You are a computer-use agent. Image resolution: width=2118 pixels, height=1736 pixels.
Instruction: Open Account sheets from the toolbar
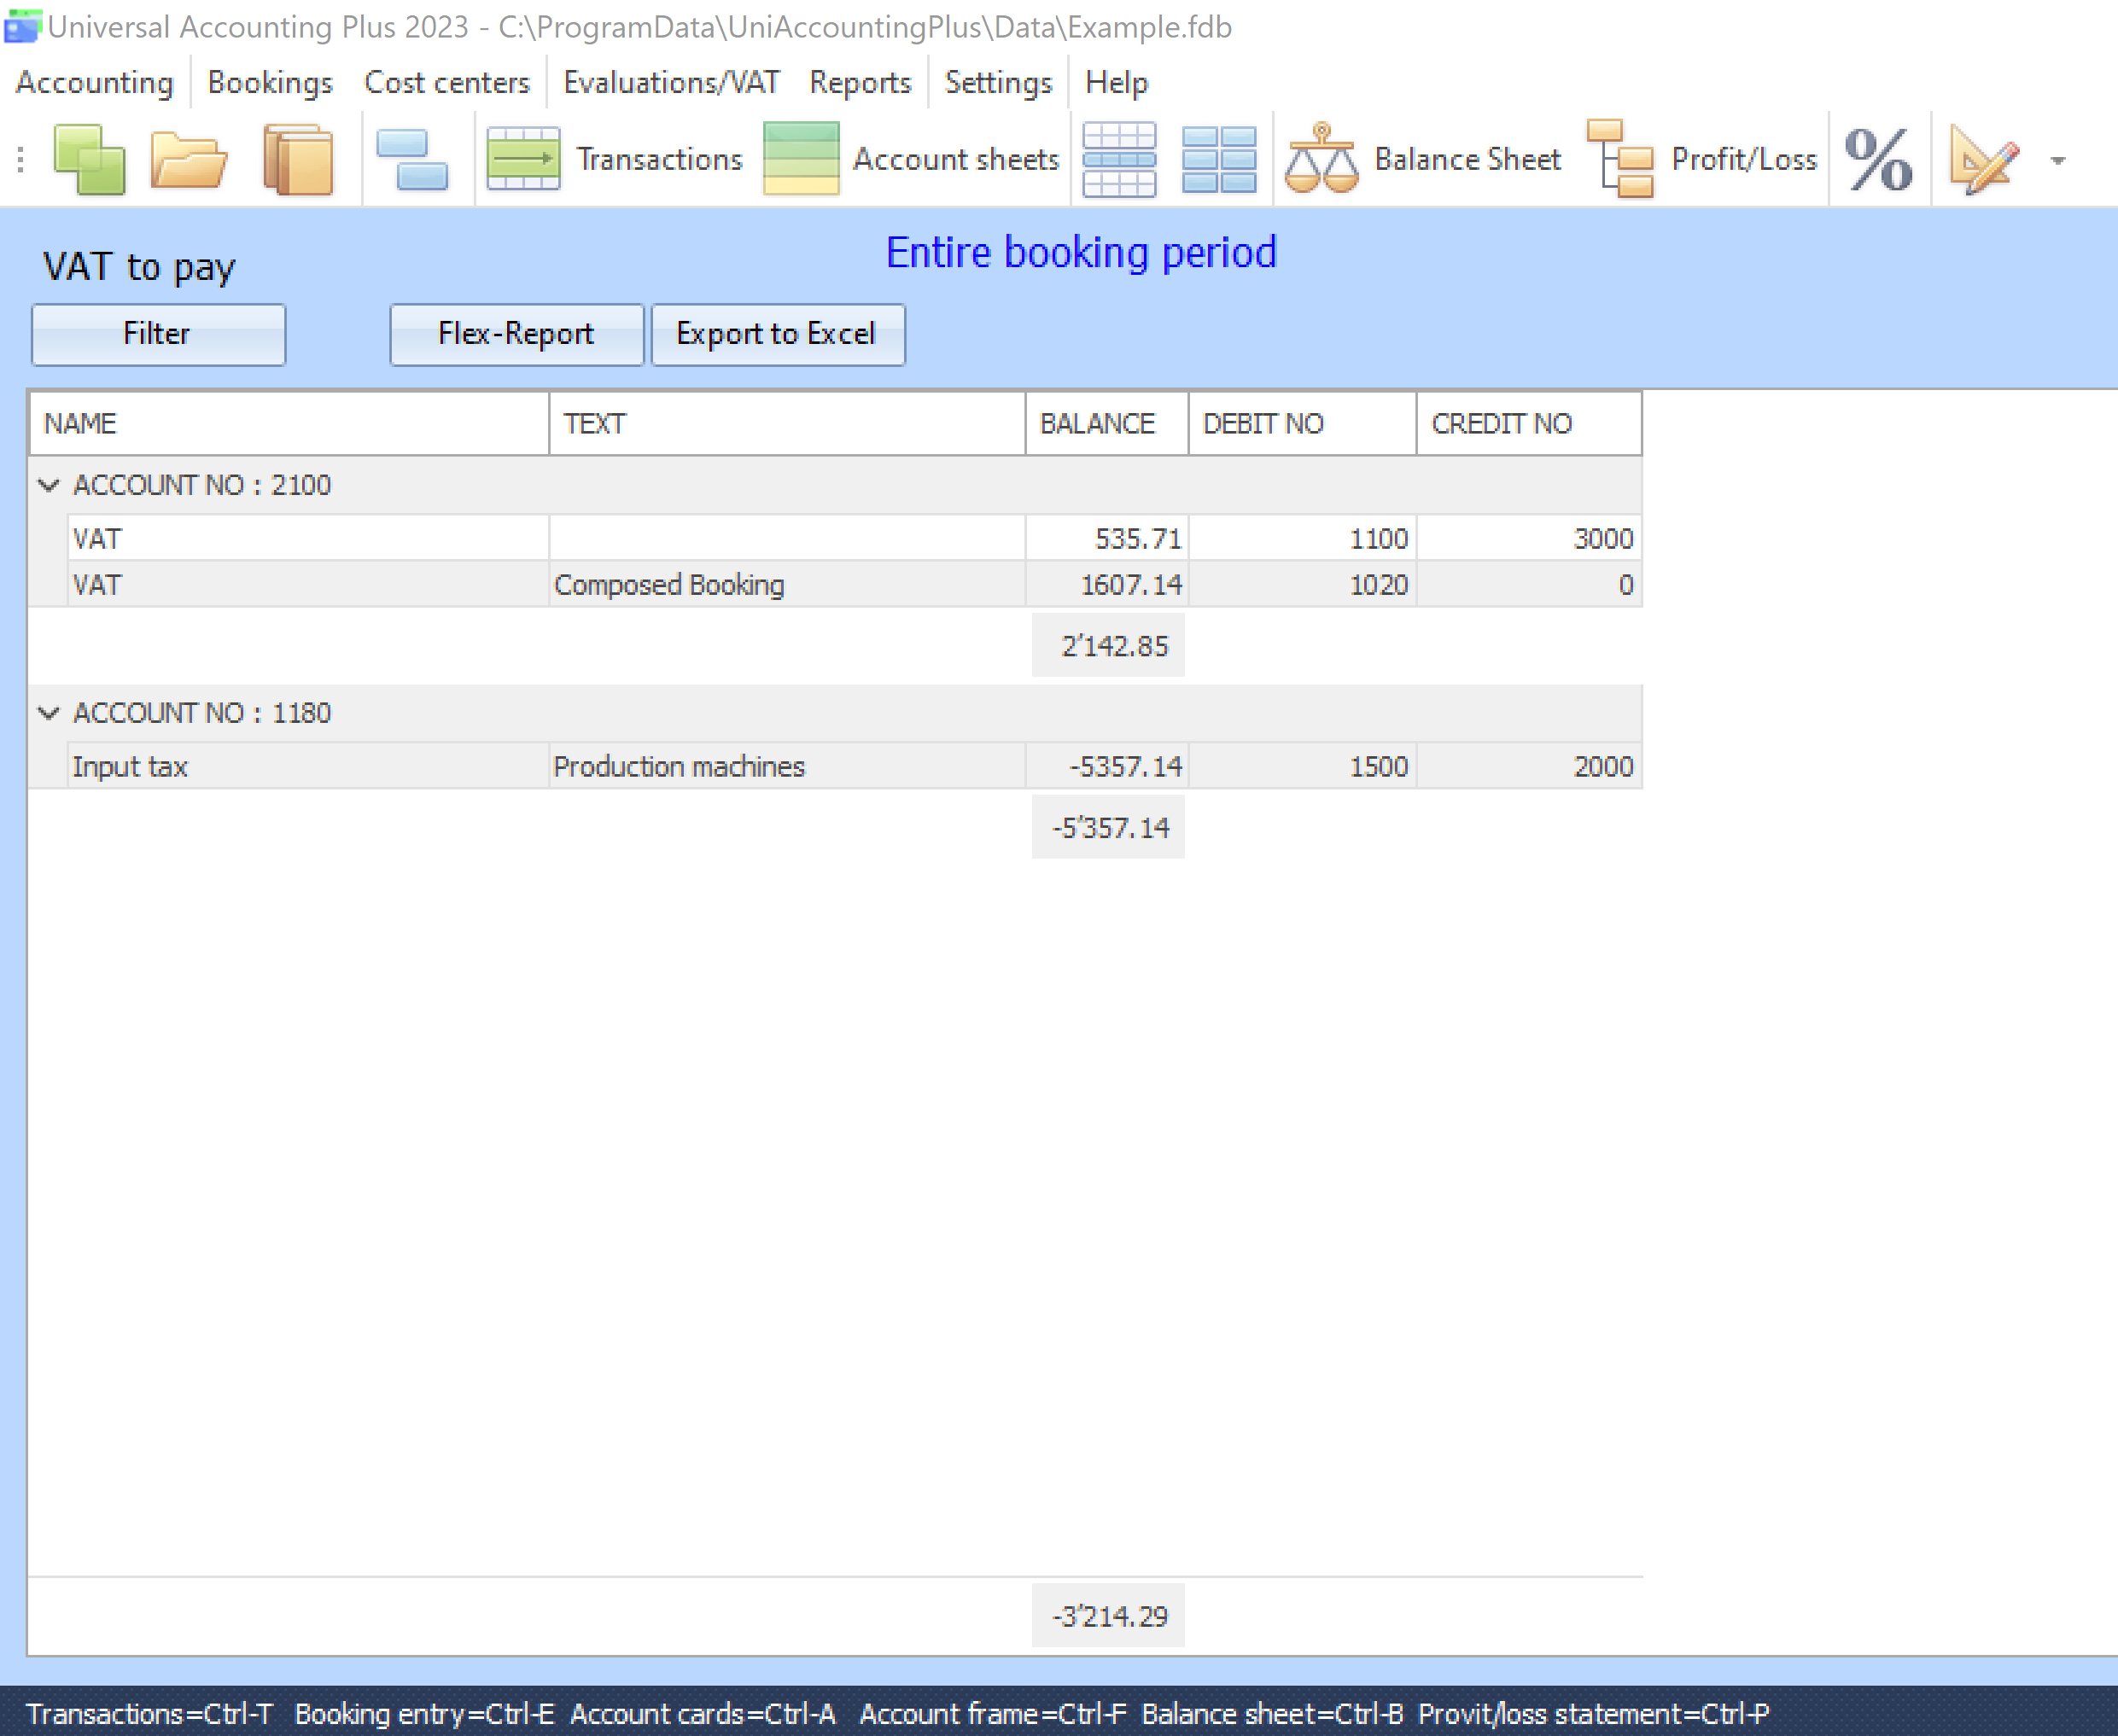pyautogui.click(x=910, y=159)
